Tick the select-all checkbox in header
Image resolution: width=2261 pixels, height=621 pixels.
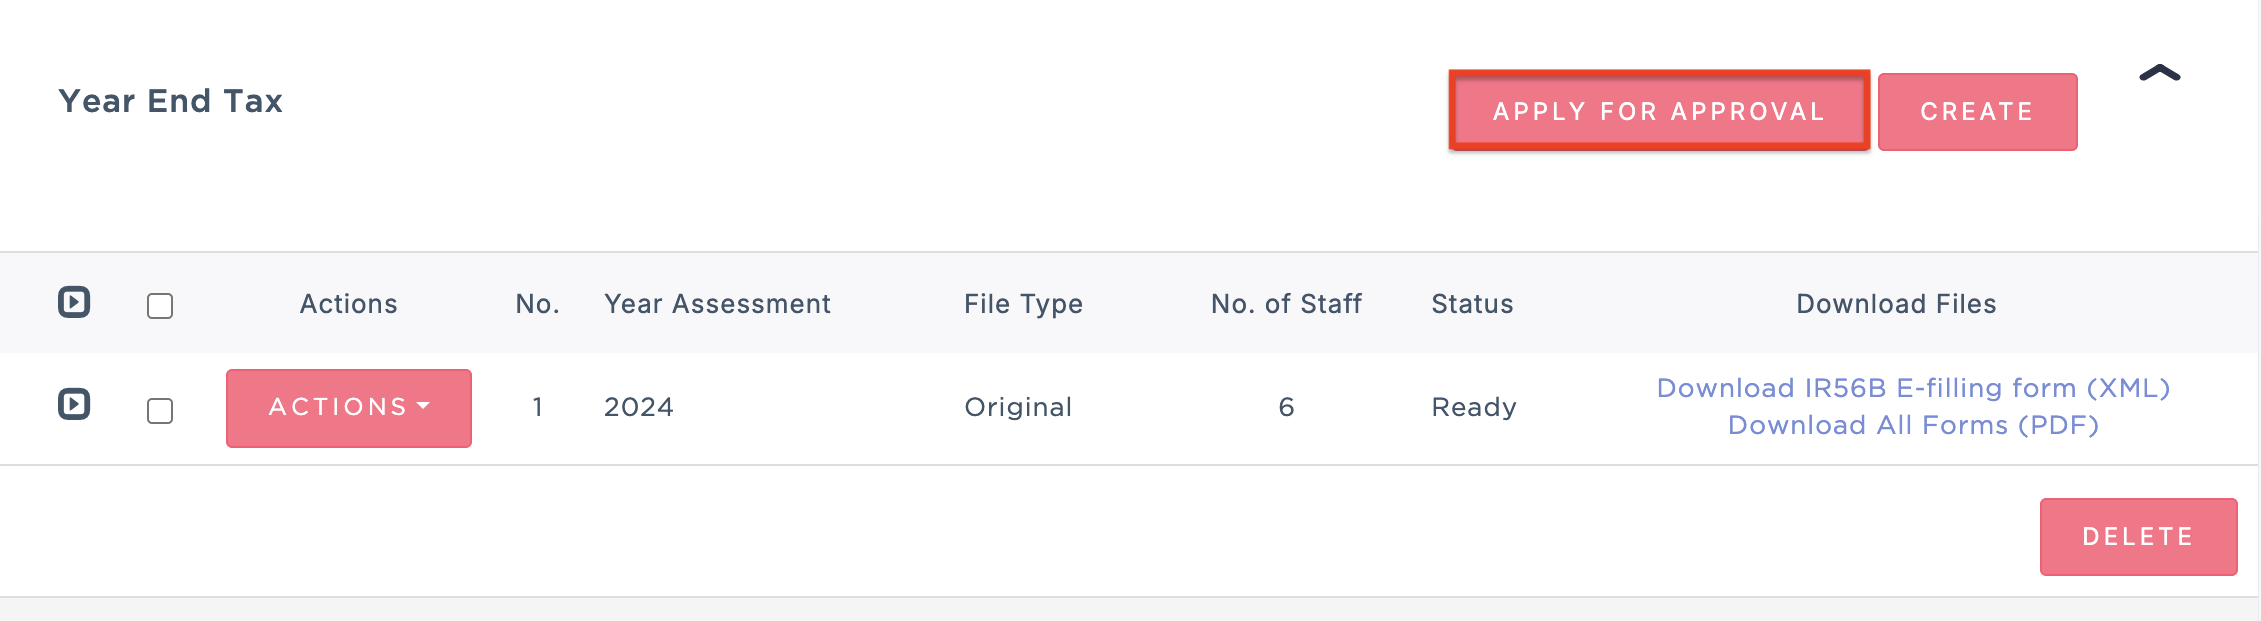click(x=160, y=305)
